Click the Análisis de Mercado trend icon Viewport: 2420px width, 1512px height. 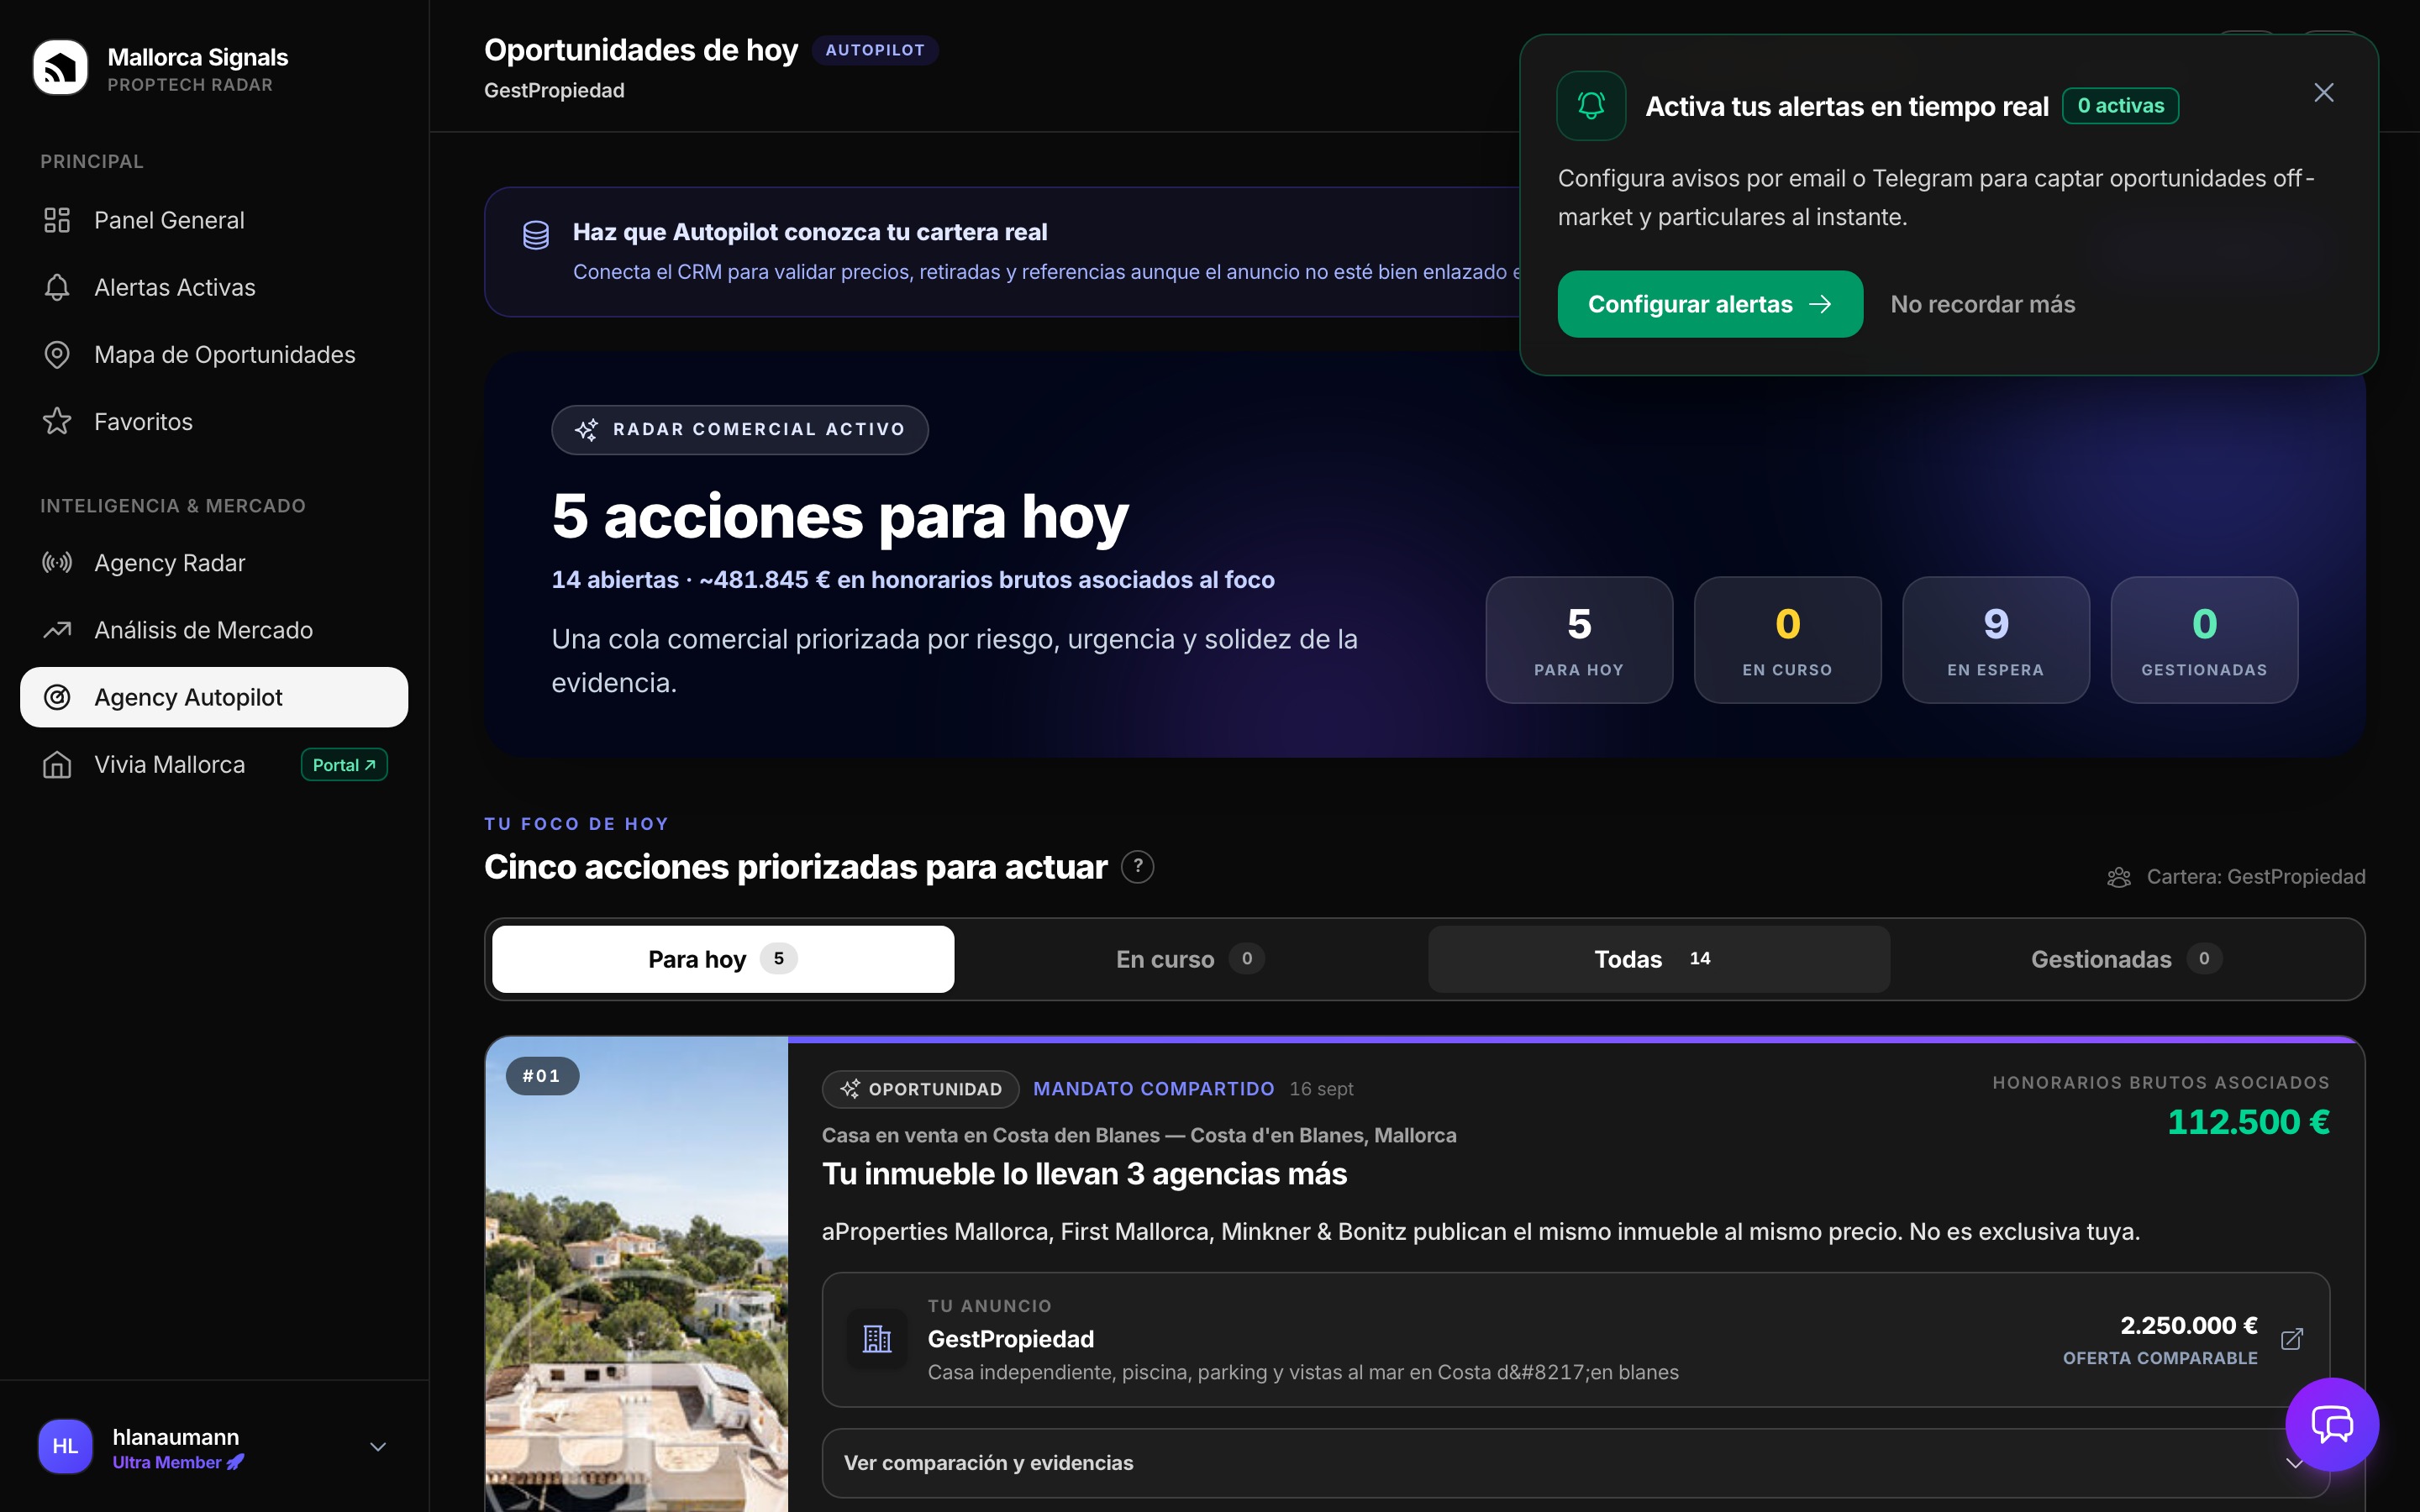point(57,630)
